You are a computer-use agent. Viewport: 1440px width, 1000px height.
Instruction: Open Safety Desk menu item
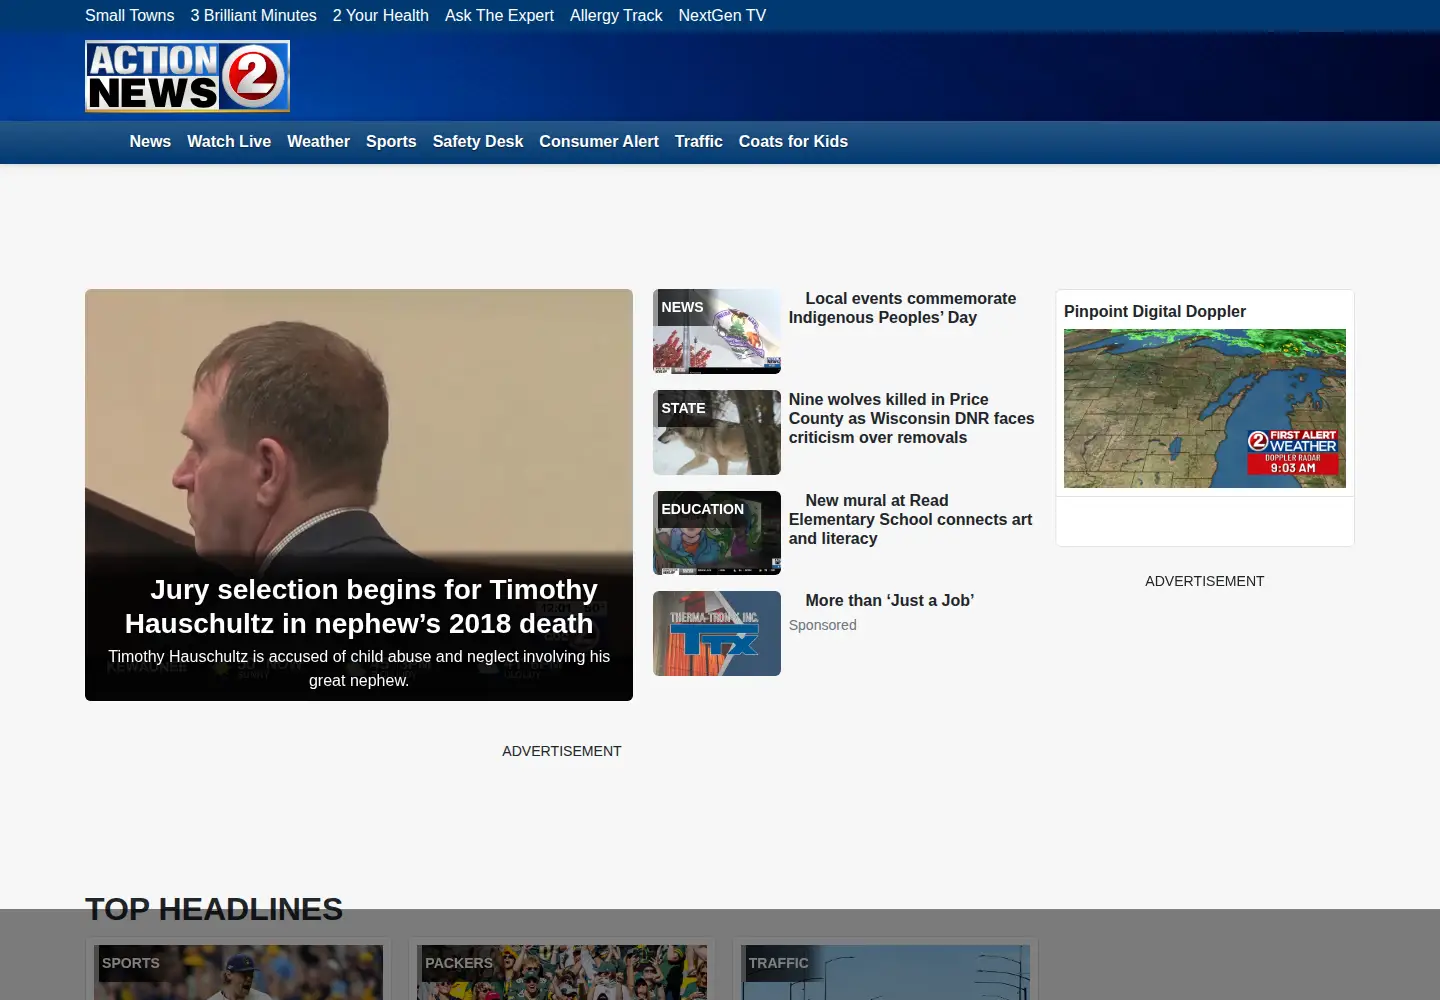click(478, 142)
